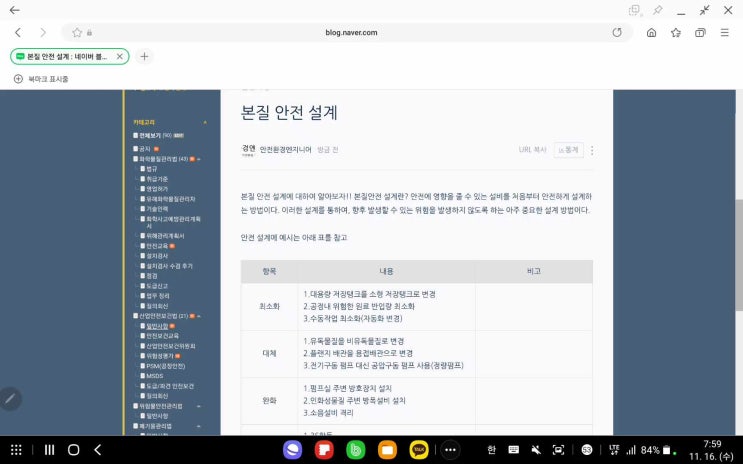The image size is (743, 464).
Task: Bookmark the page via the address bar star
Action: 77,32
